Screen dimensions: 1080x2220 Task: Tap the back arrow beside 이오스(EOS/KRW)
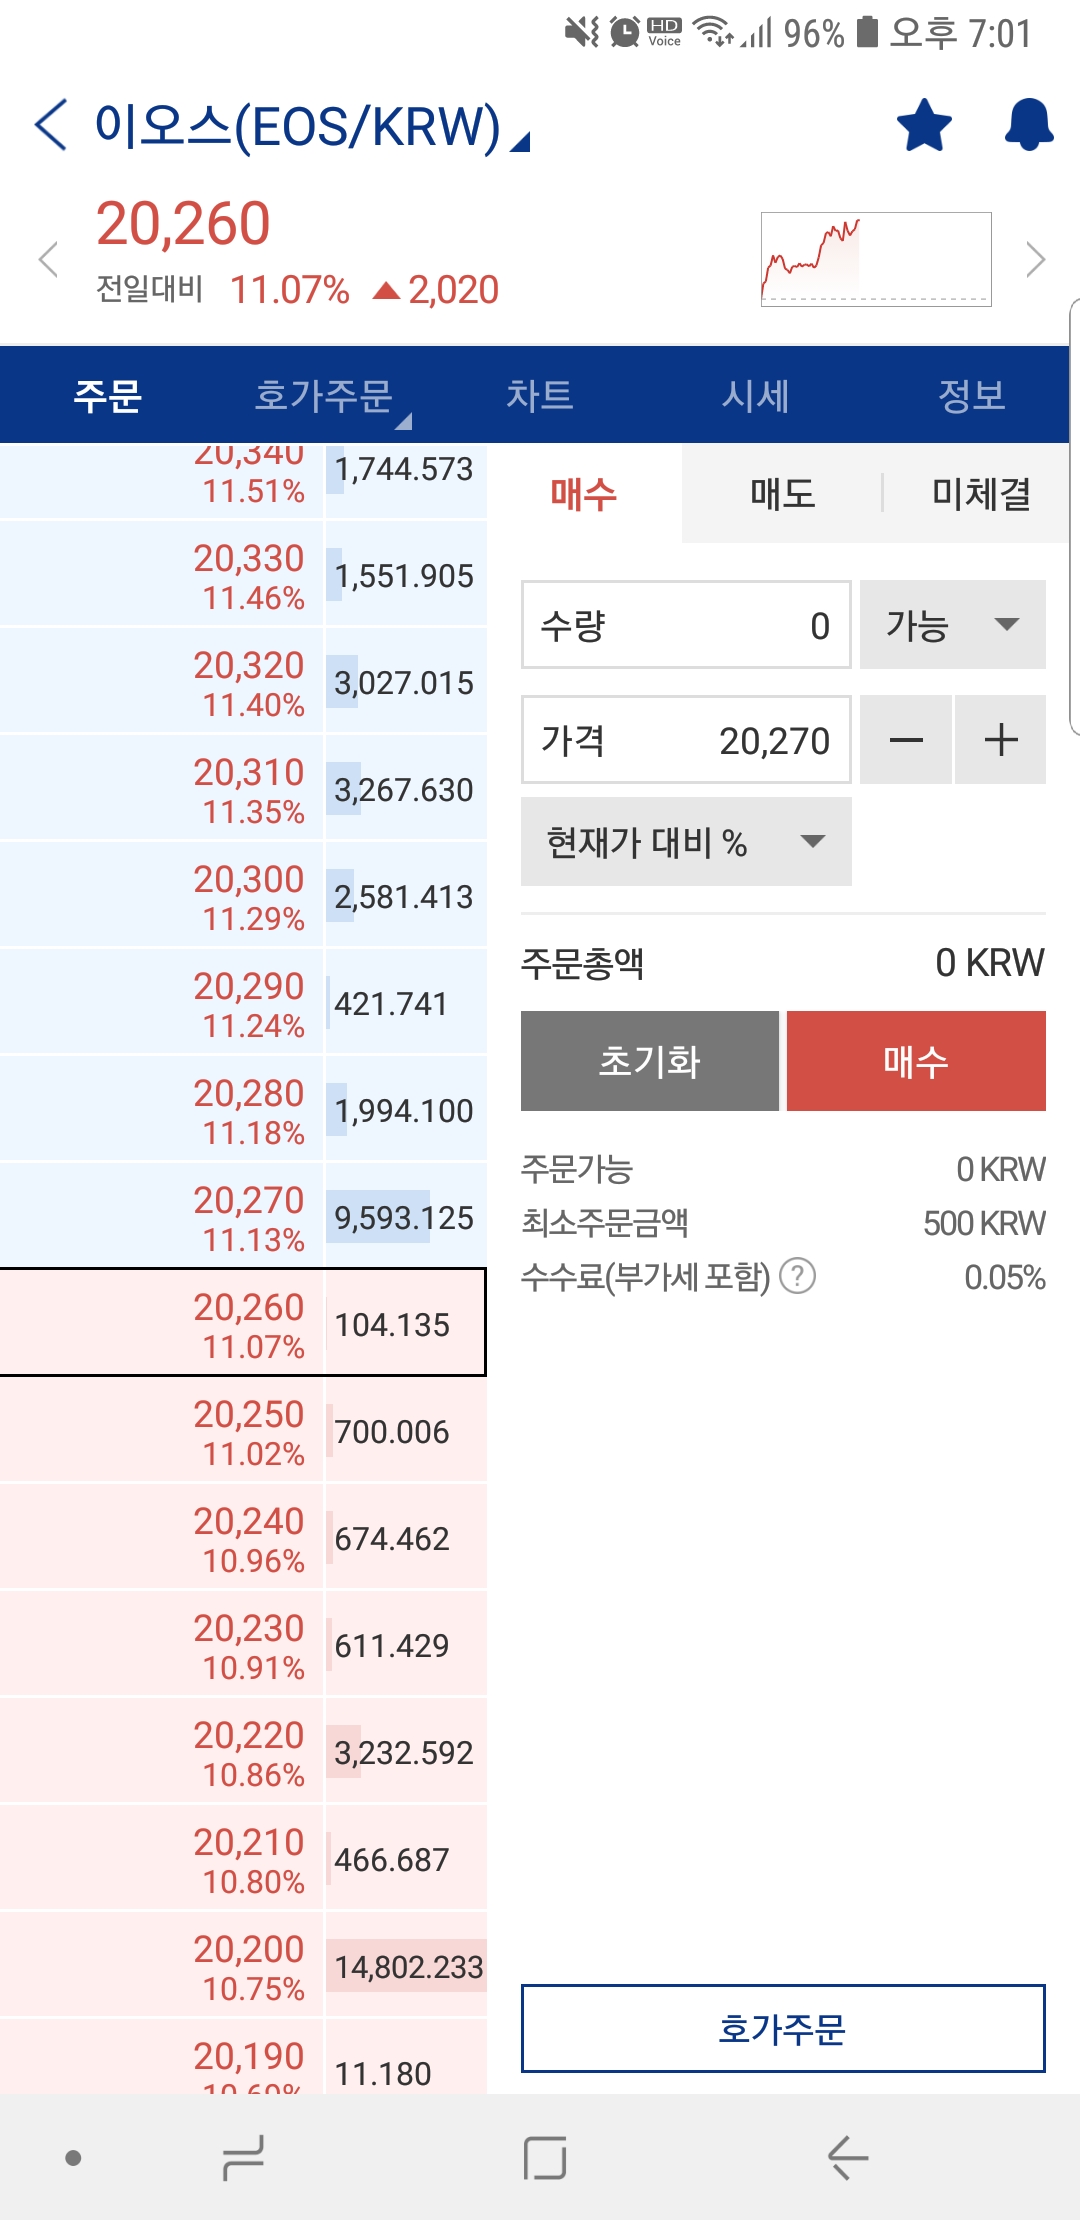coord(52,126)
